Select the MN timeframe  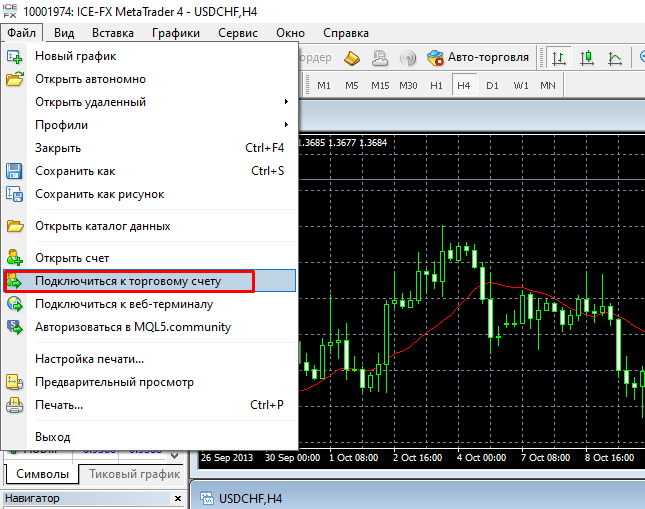[x=548, y=86]
